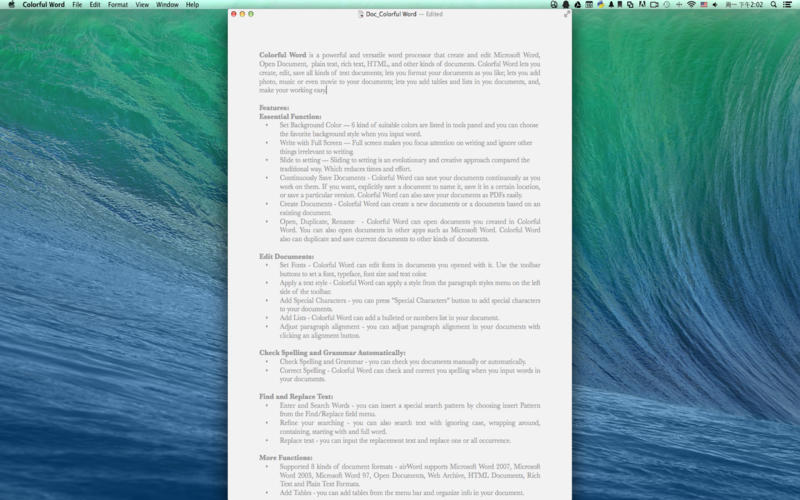
Task: Open the Edit menu
Action: (94, 5)
